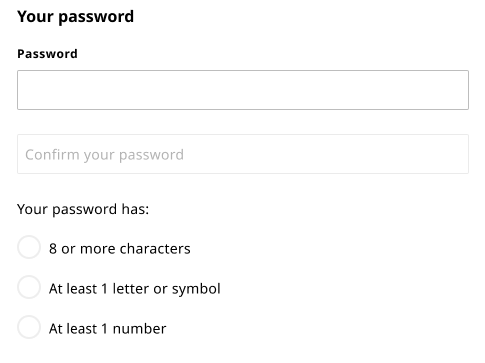Click the characters length requirement row
Image resolution: width=485 pixels, height=363 pixels.
pyautogui.click(x=104, y=248)
